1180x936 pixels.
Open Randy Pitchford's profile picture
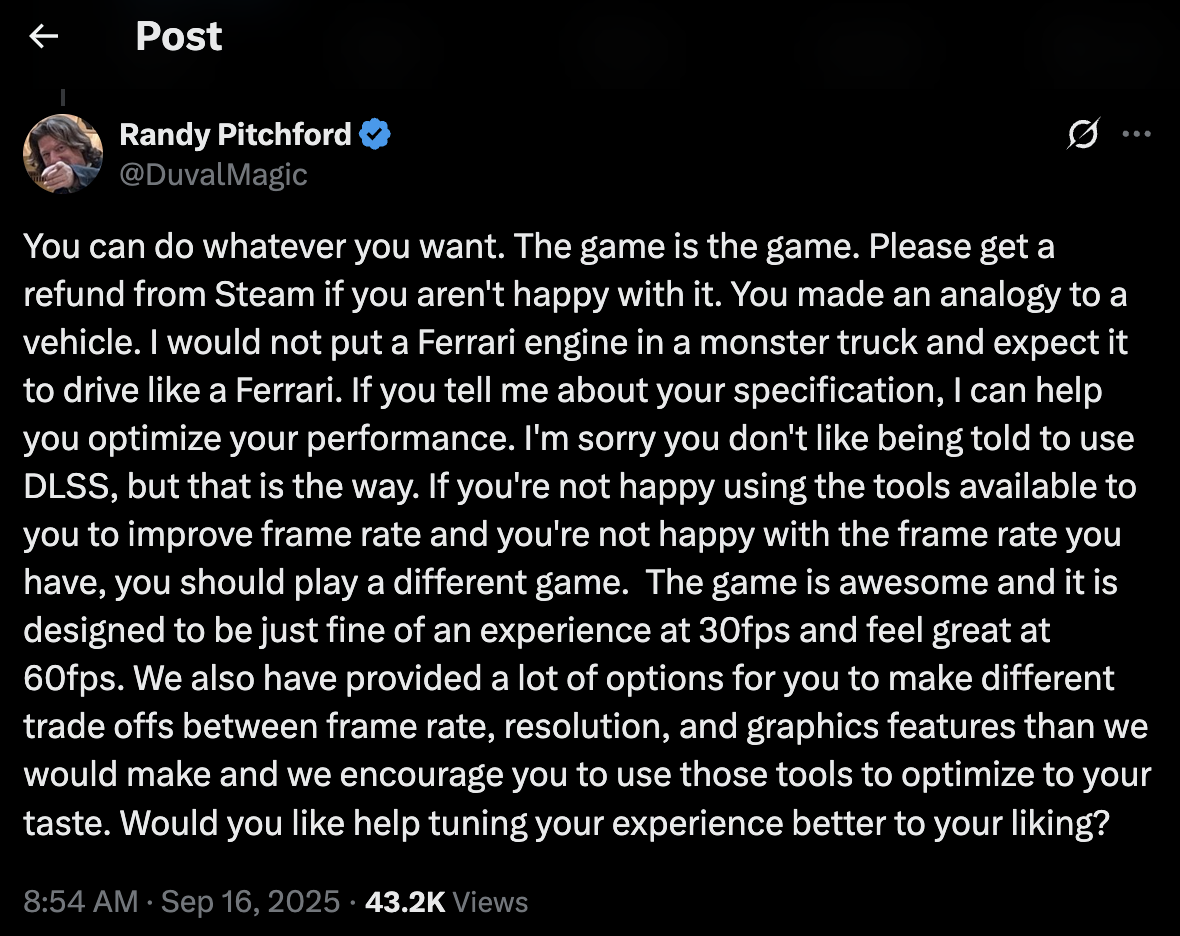click(63, 153)
